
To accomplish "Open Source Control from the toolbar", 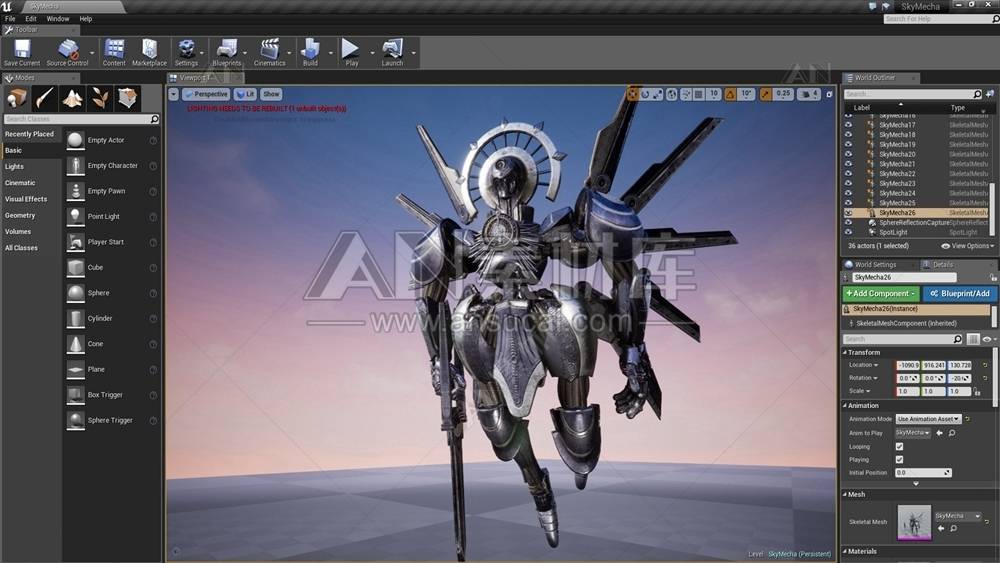I will pos(67,52).
